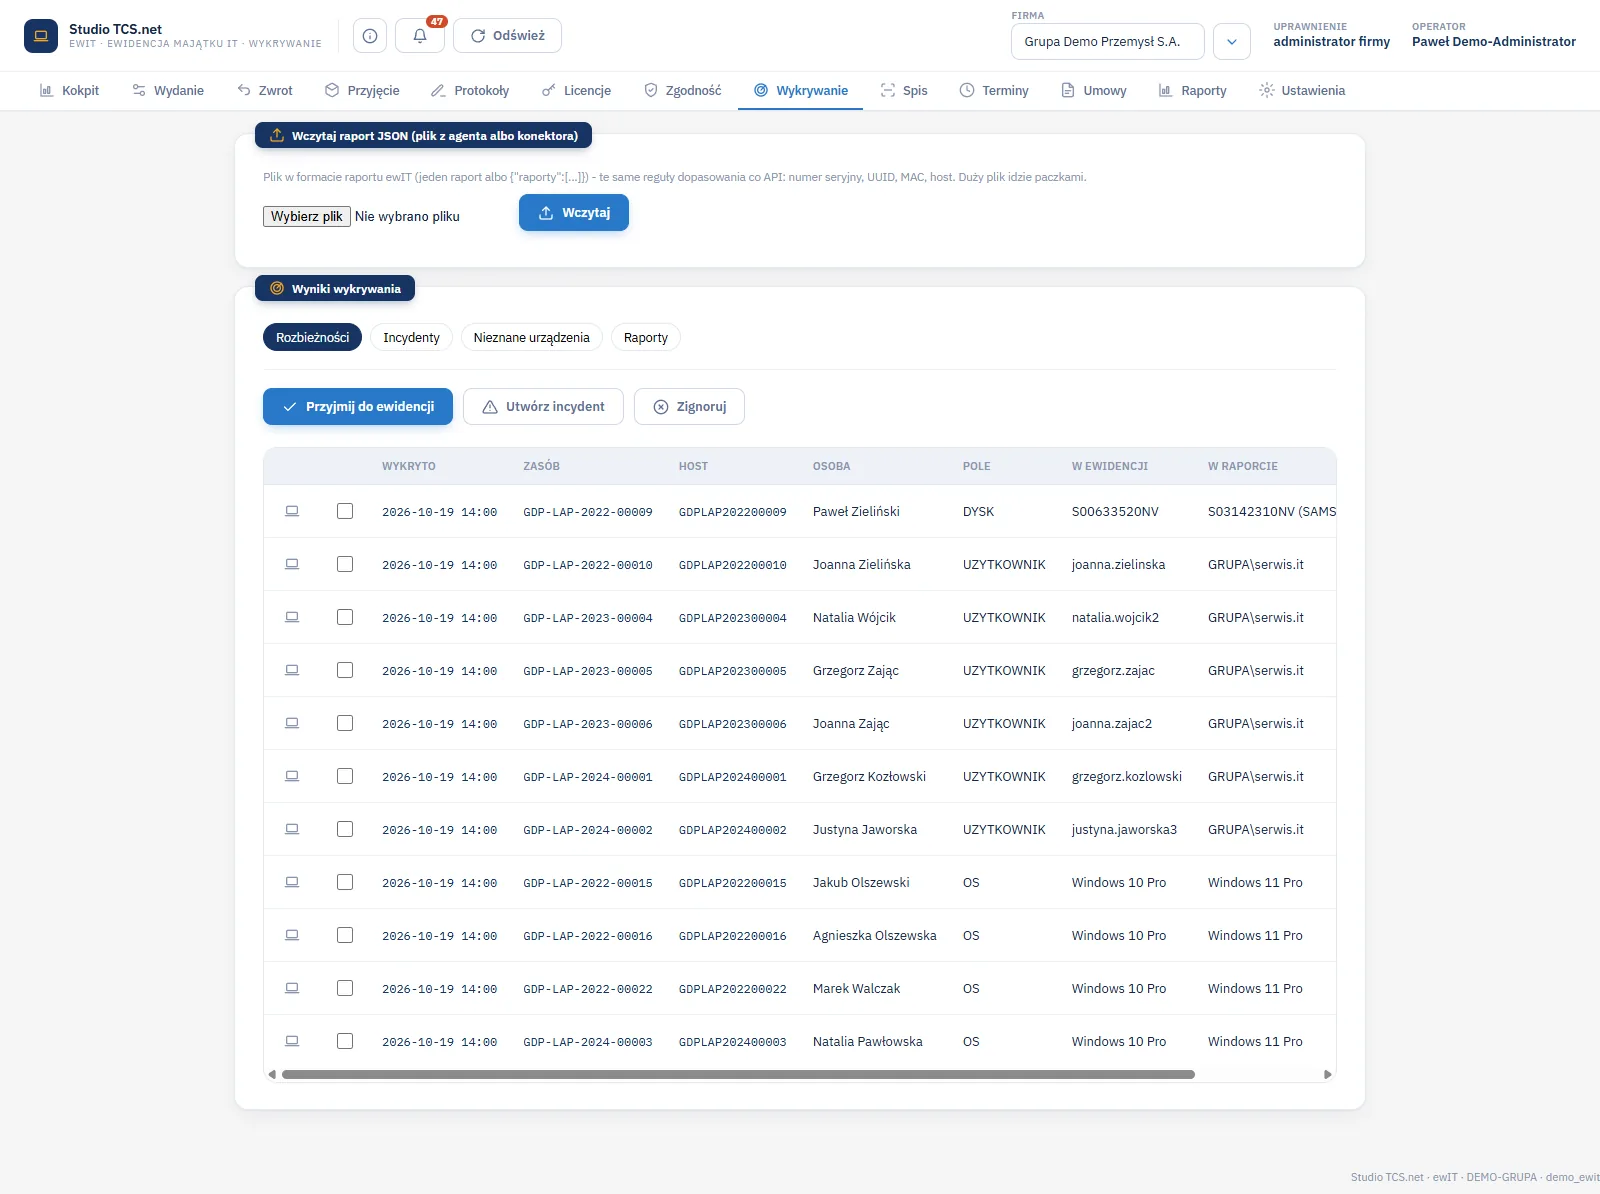Select the checkbox for Jakub Olszewski row

[345, 882]
